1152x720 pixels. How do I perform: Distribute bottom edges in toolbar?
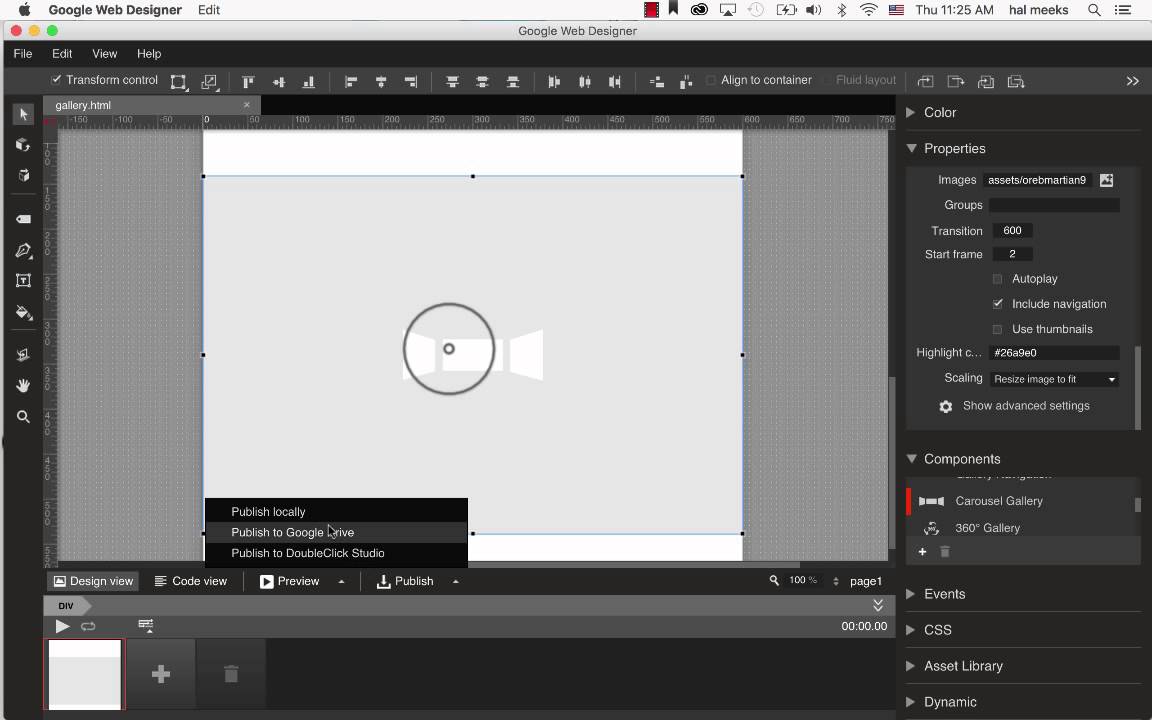[x=513, y=82]
